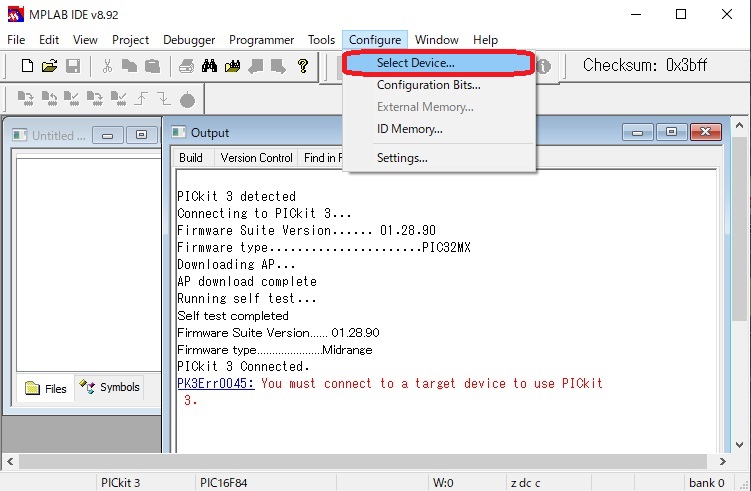Click the yellow question mark help icon
This screenshot has width=751, height=491.
(302, 66)
